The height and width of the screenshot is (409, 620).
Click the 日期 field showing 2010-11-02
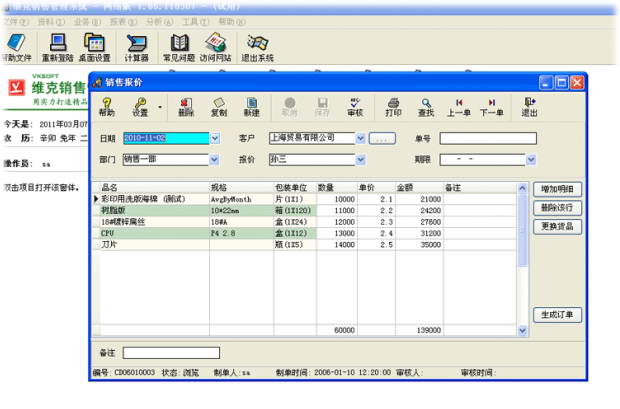(x=166, y=138)
